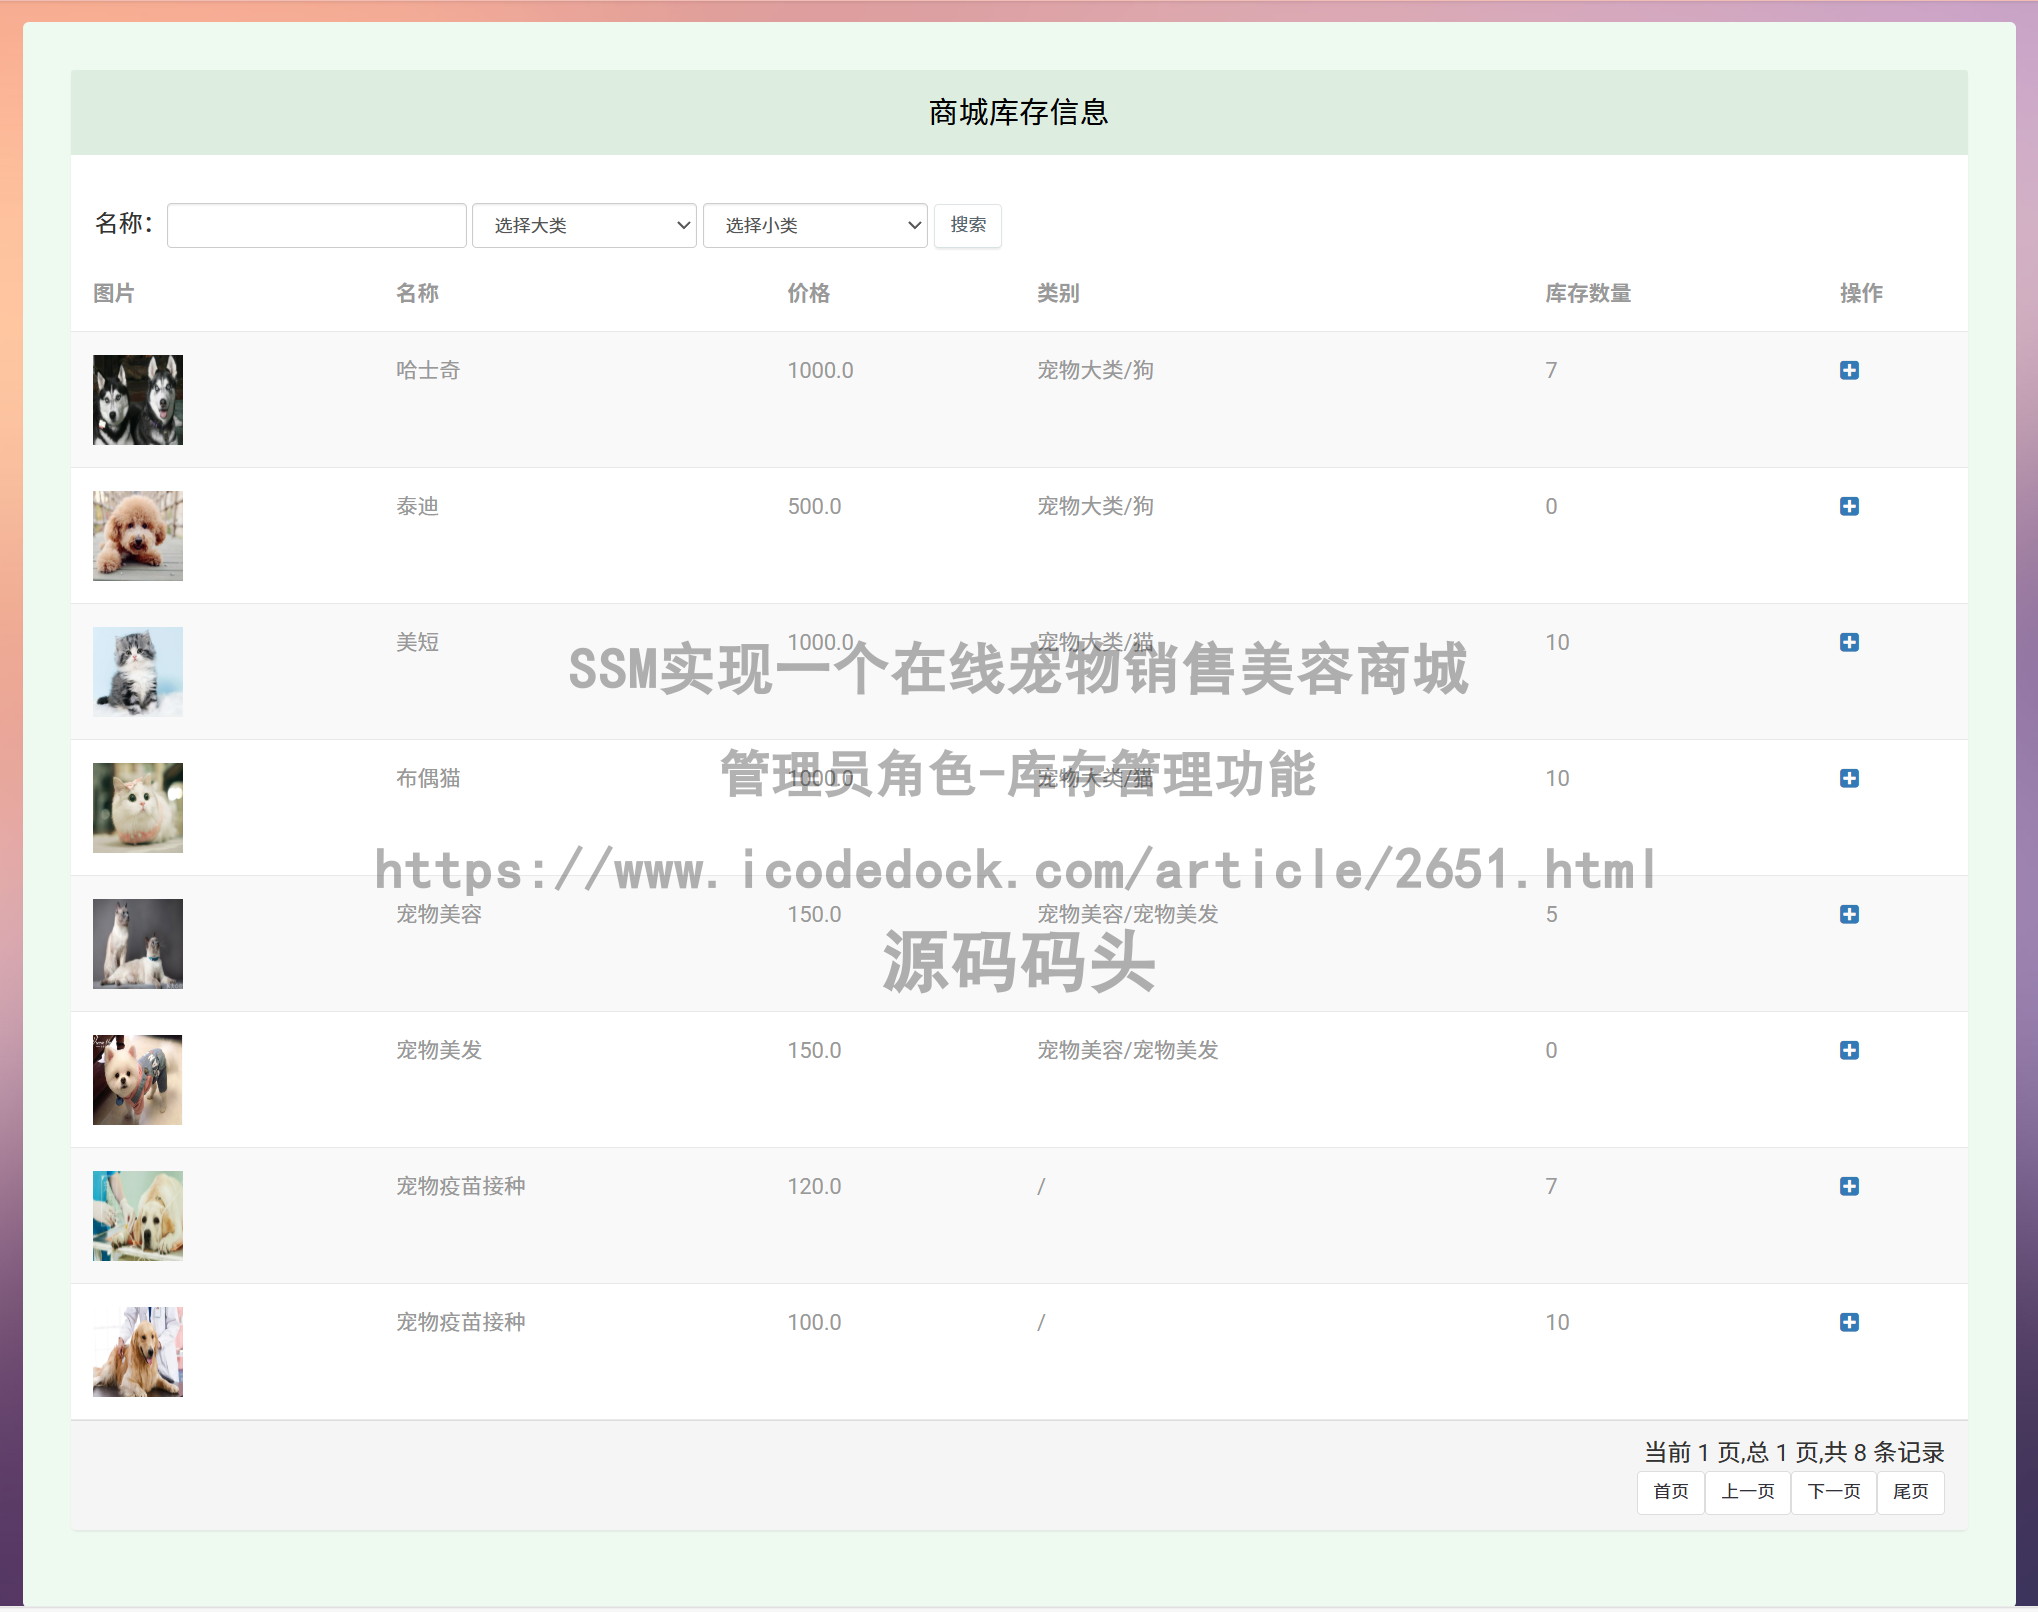Expand the category filter options
This screenshot has width=2038, height=1612.
coord(584,225)
